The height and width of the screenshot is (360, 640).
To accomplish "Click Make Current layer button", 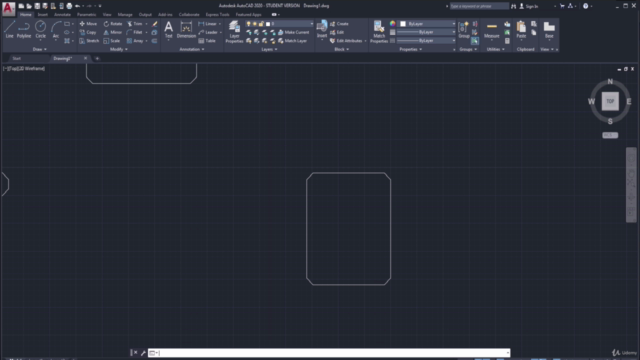I will 293,32.
